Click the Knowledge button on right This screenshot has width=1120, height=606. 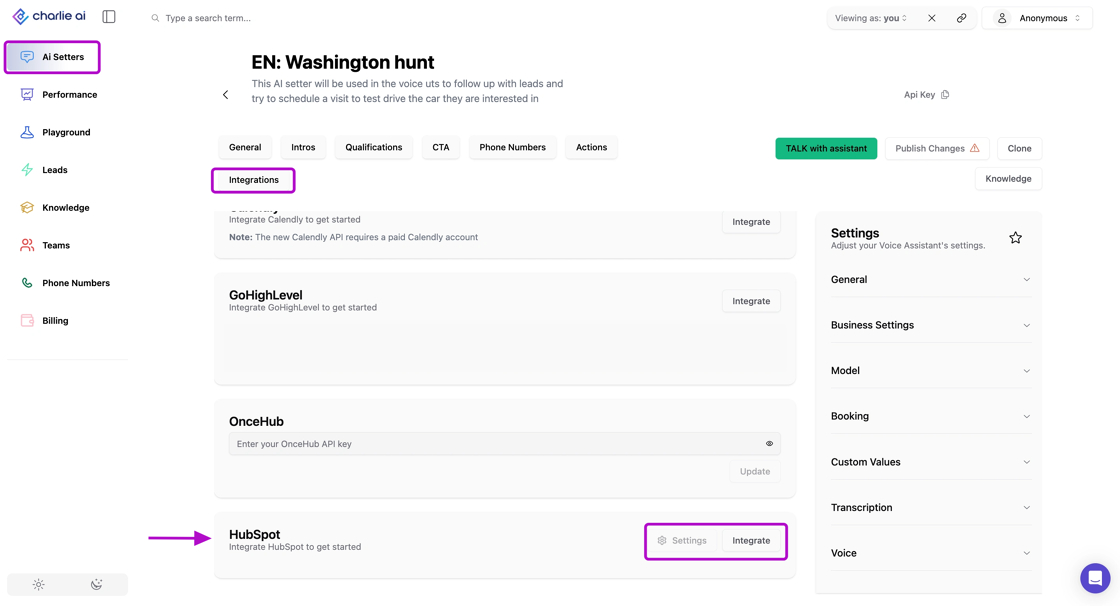pos(1009,179)
